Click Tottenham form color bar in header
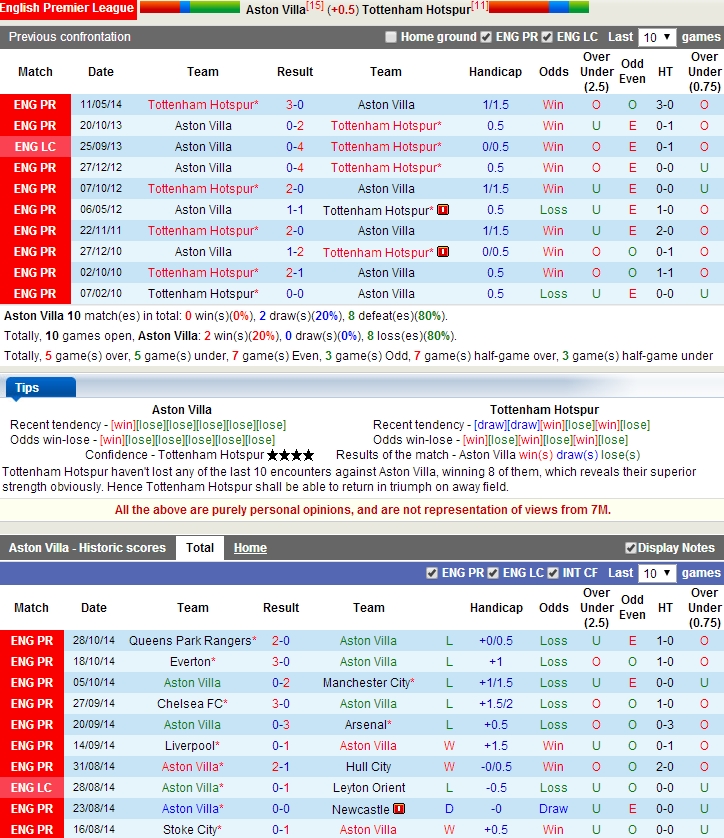The width and height of the screenshot is (724, 838). click(539, 7)
